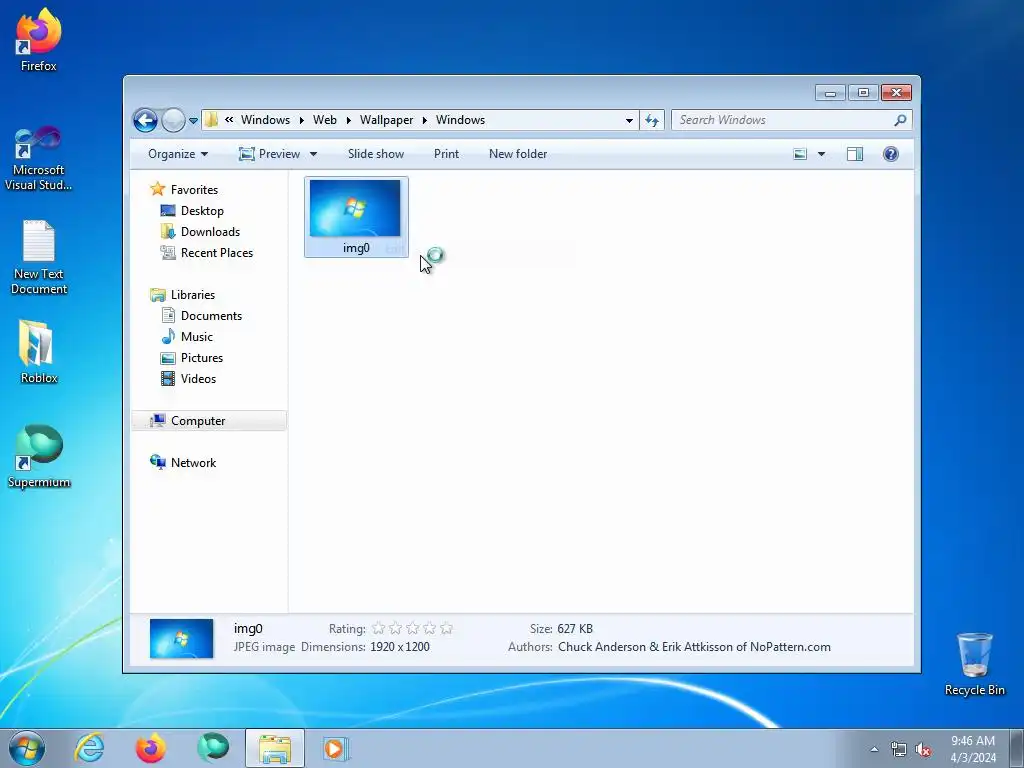Select Recycle Bin on desktop
Image resolution: width=1024 pixels, height=768 pixels.
click(x=974, y=665)
